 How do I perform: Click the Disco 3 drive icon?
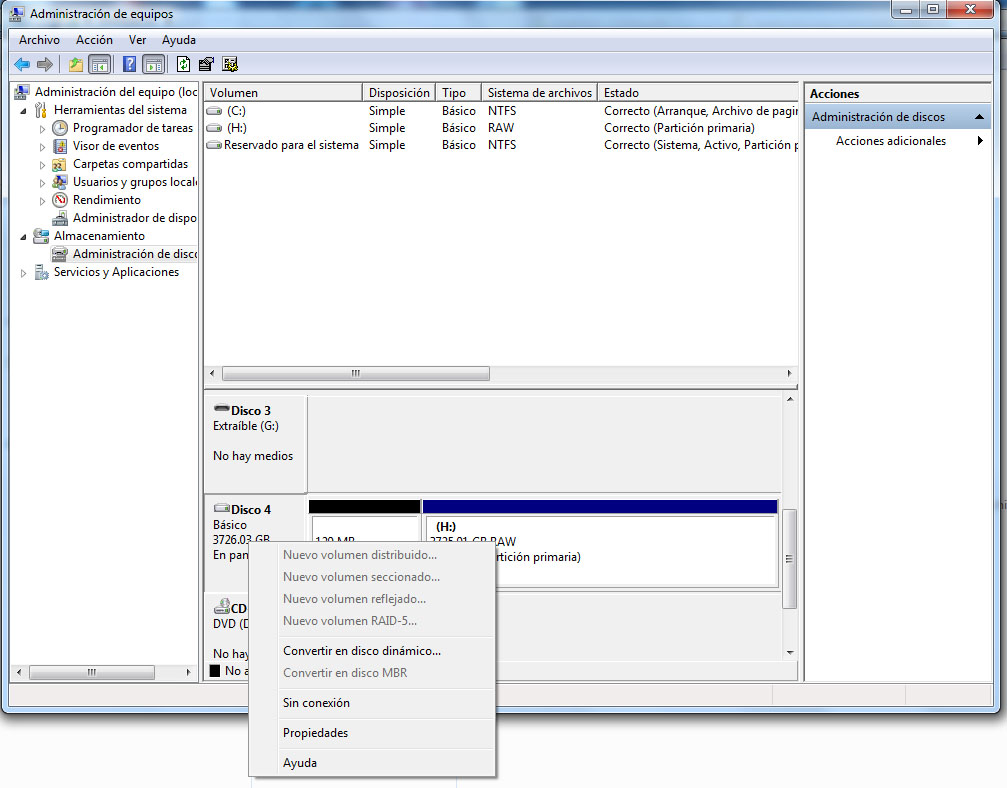point(222,408)
